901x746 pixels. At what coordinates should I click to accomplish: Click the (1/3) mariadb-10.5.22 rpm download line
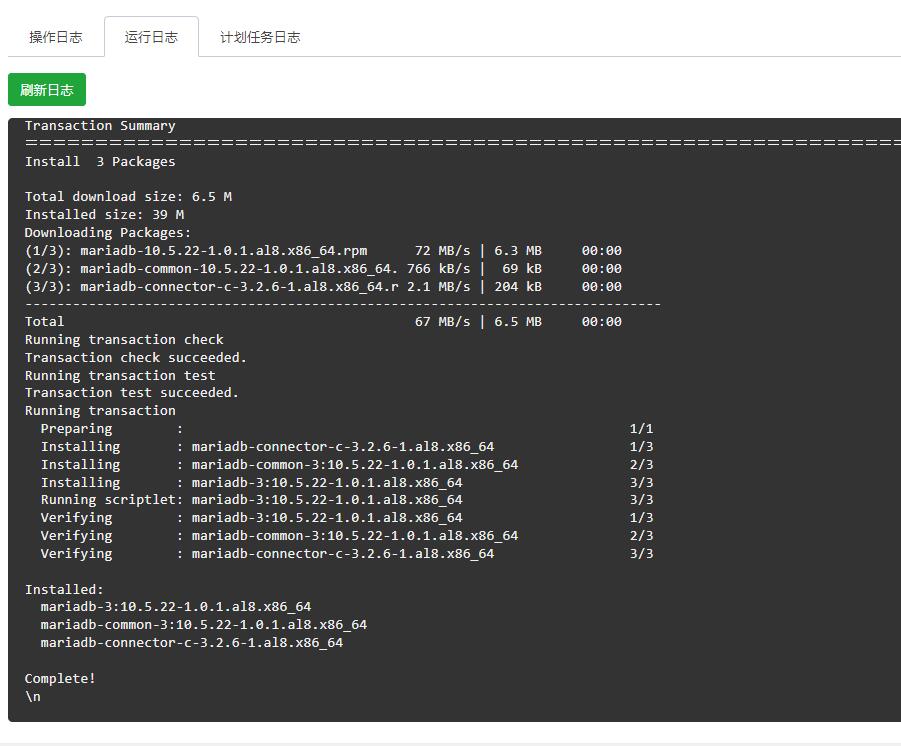click(324, 251)
